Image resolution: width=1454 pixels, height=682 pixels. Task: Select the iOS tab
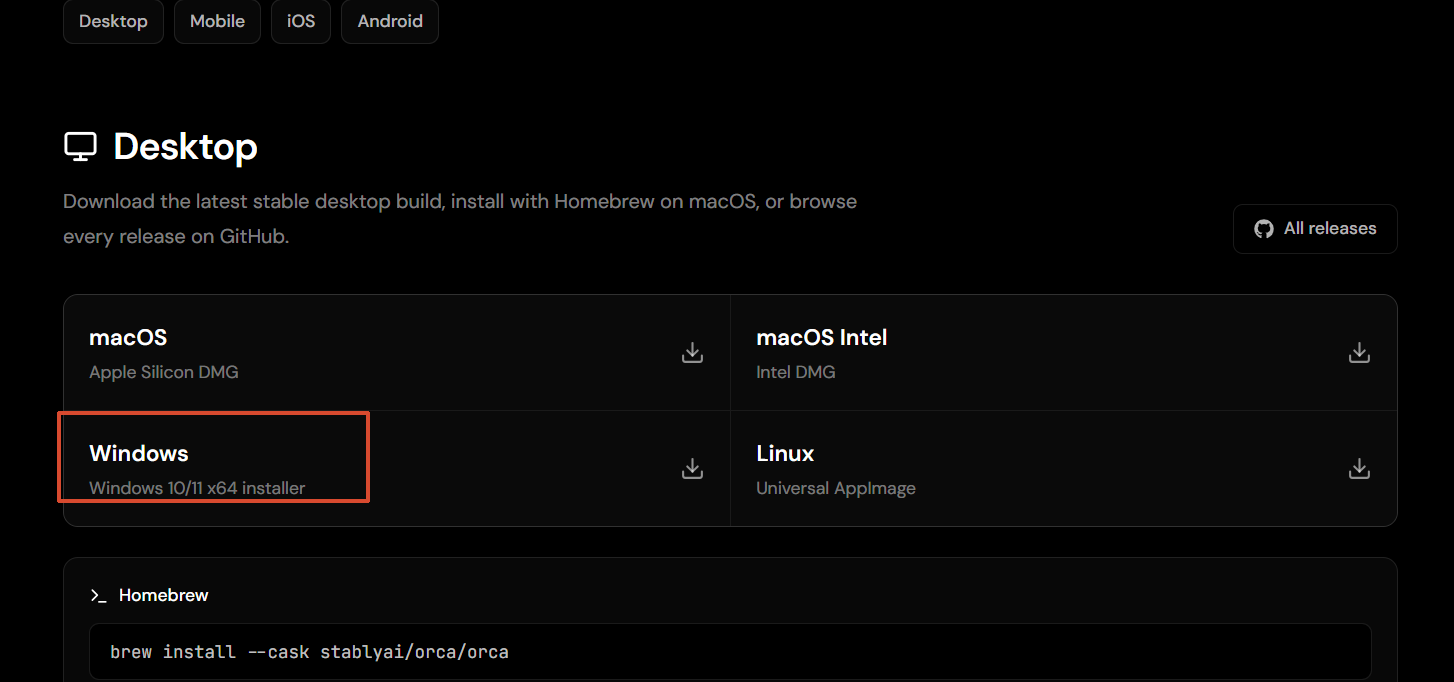[301, 21]
